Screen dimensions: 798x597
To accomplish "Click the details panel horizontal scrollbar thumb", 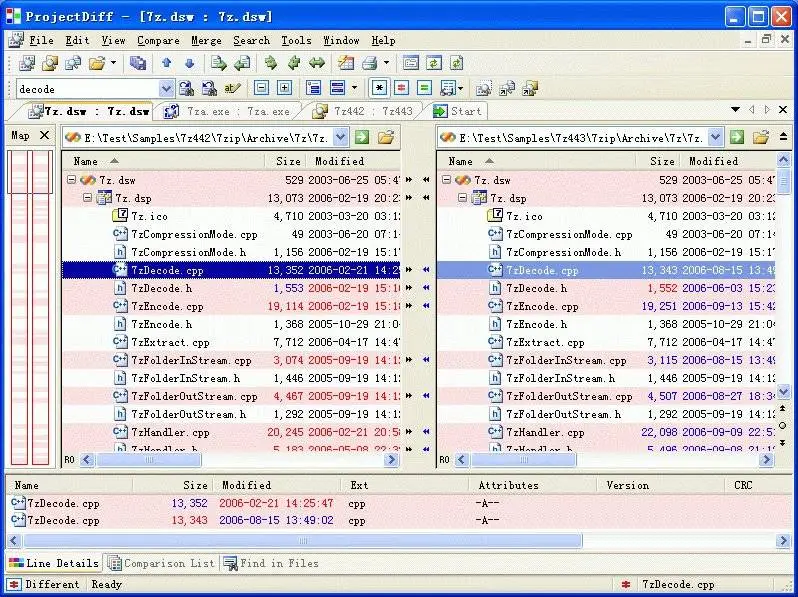I will click(303, 541).
